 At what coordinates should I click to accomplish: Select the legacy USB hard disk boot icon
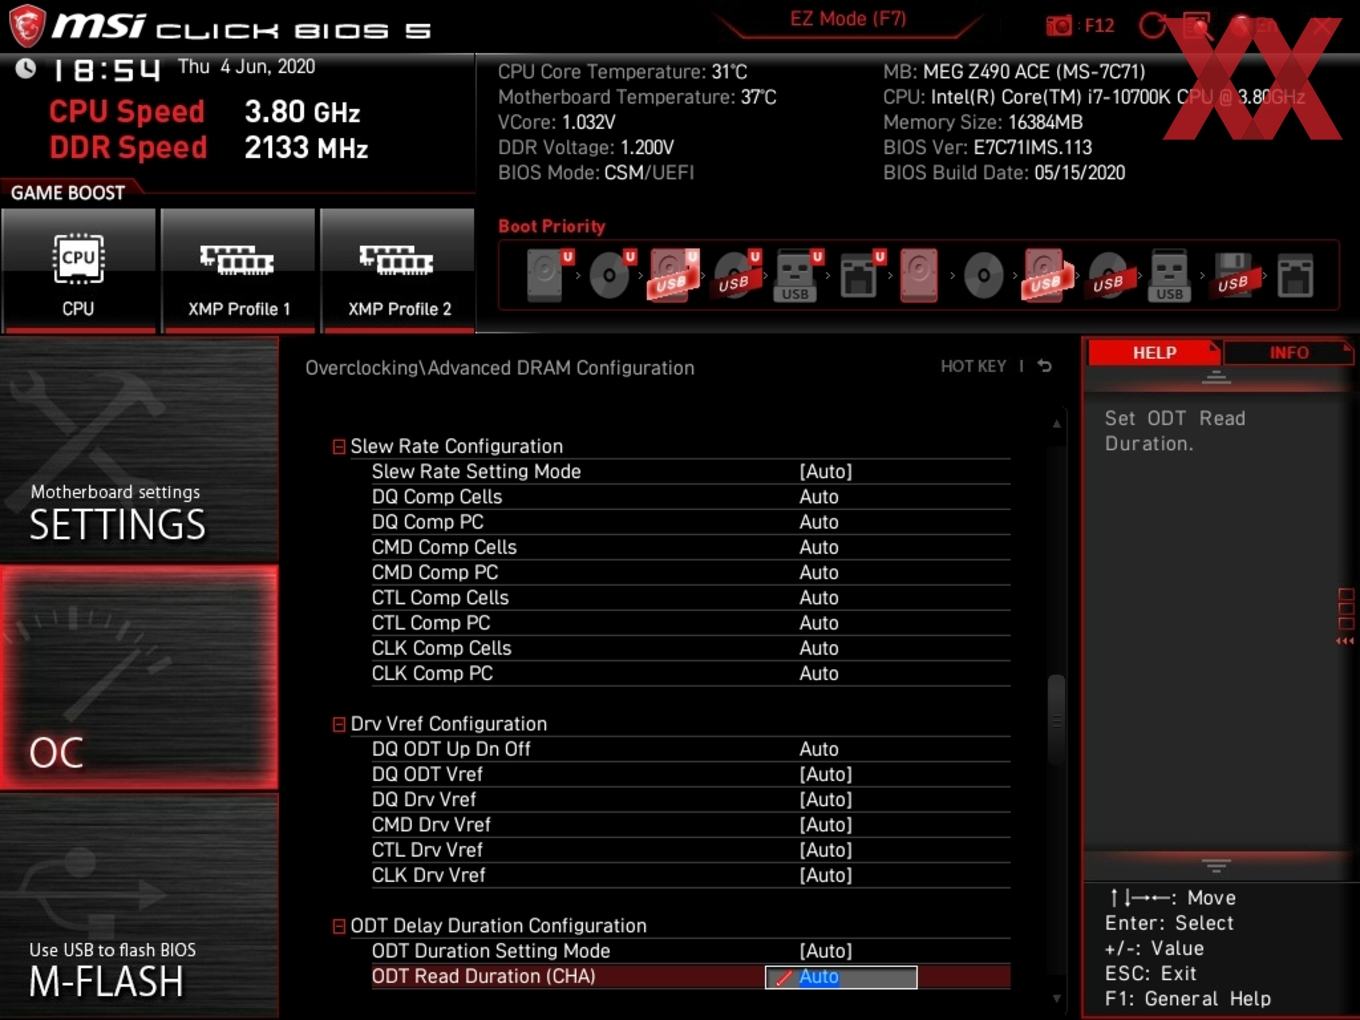click(1045, 275)
